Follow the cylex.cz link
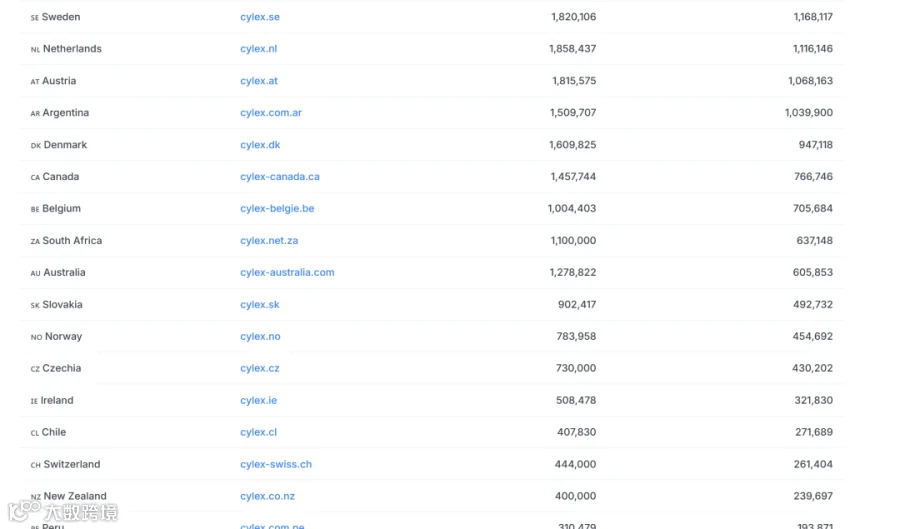The width and height of the screenshot is (900, 529). tap(259, 368)
